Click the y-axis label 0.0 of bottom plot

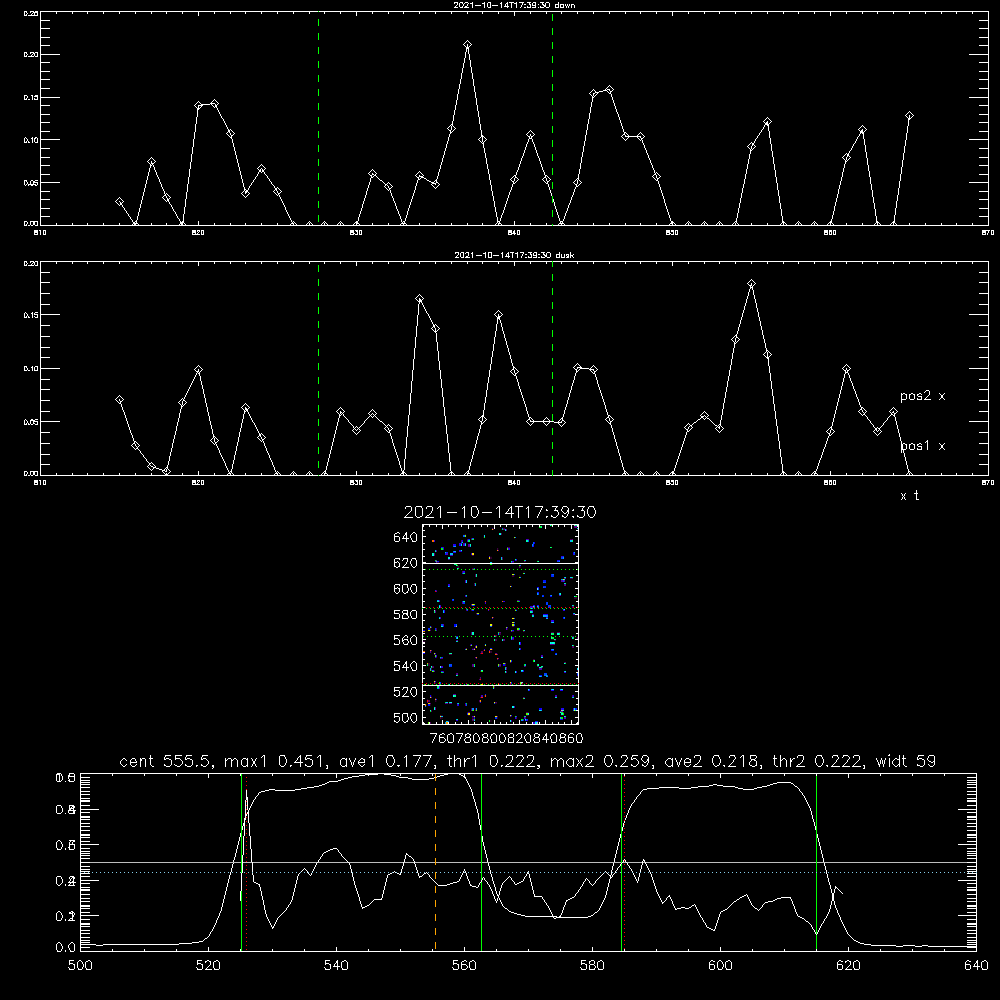[x=66, y=948]
